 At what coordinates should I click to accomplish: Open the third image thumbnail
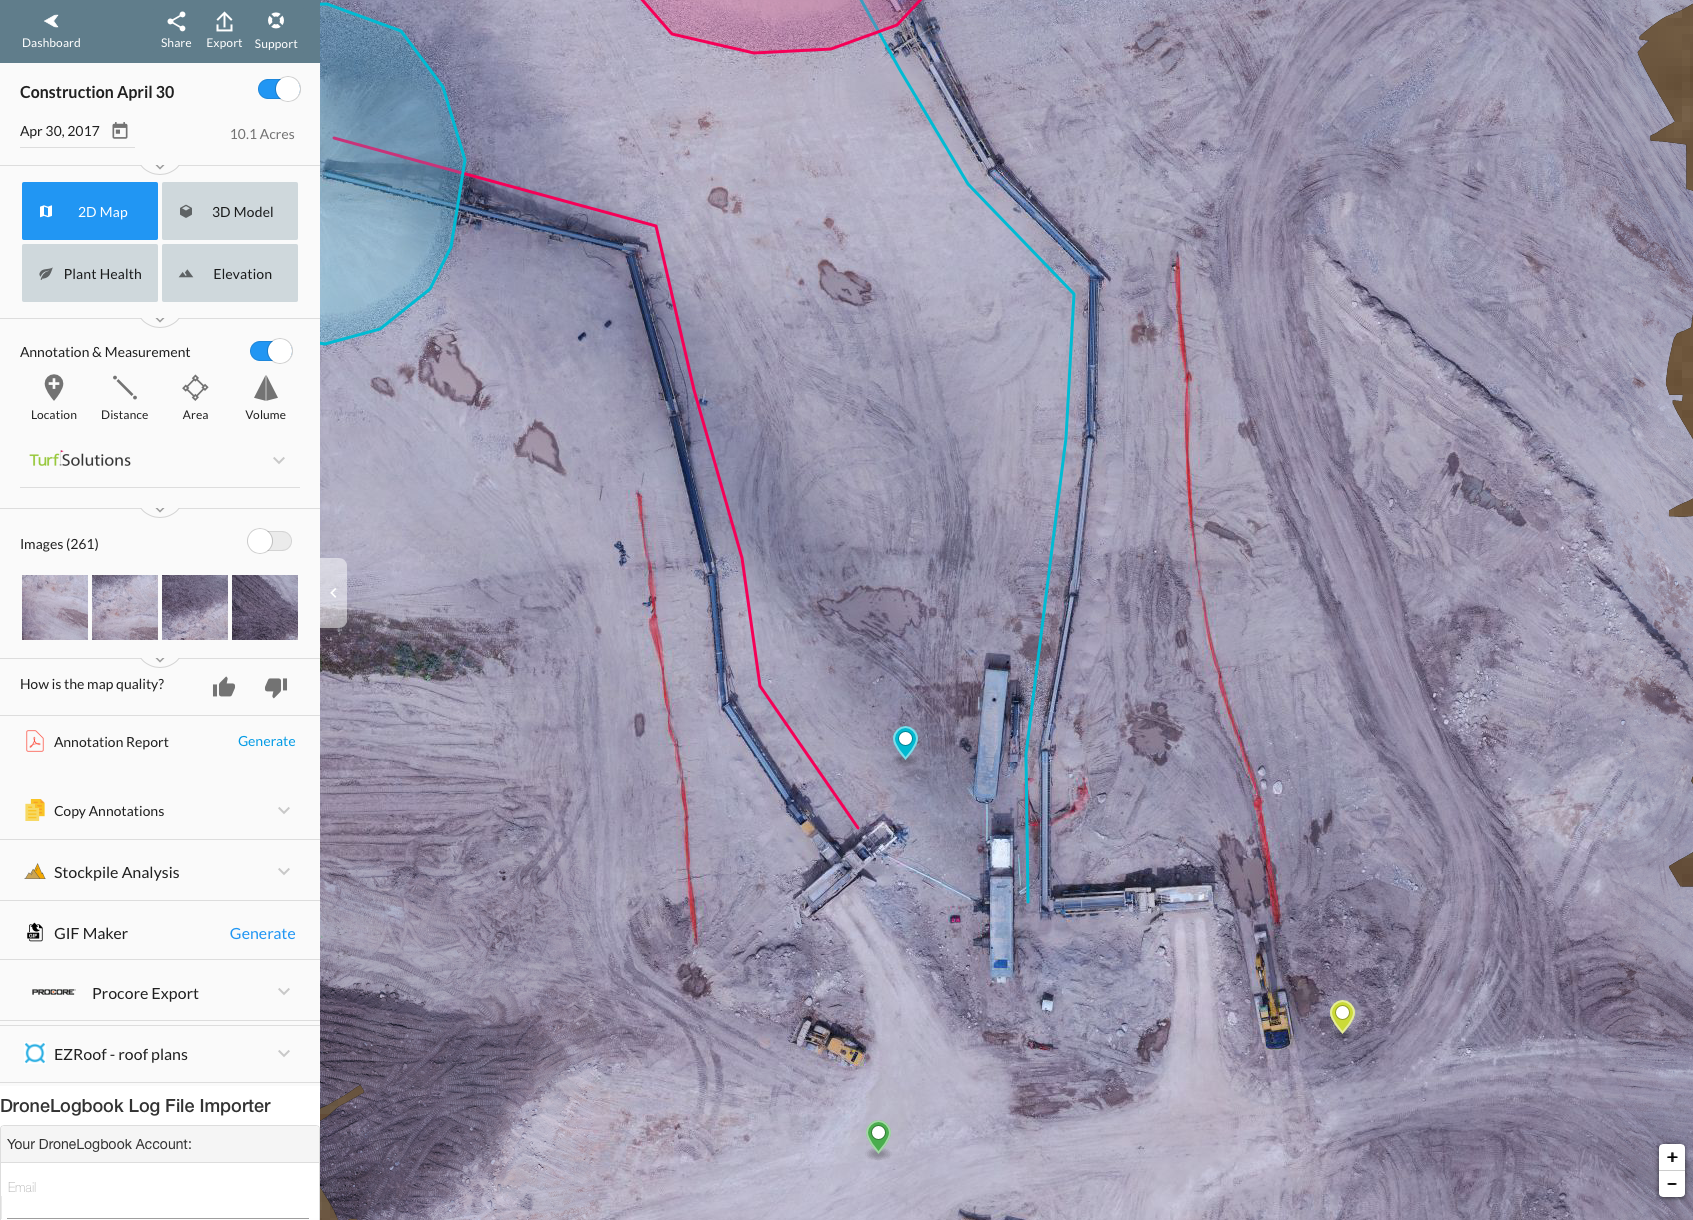[x=195, y=607]
